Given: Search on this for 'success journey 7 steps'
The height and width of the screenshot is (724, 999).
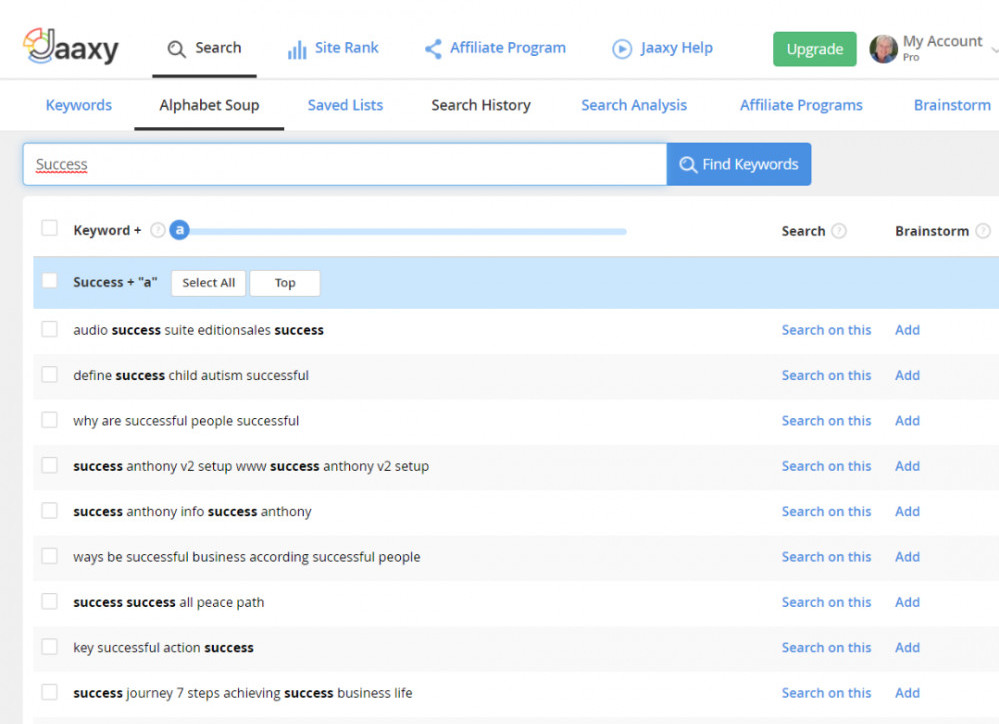Looking at the screenshot, I should click(826, 693).
